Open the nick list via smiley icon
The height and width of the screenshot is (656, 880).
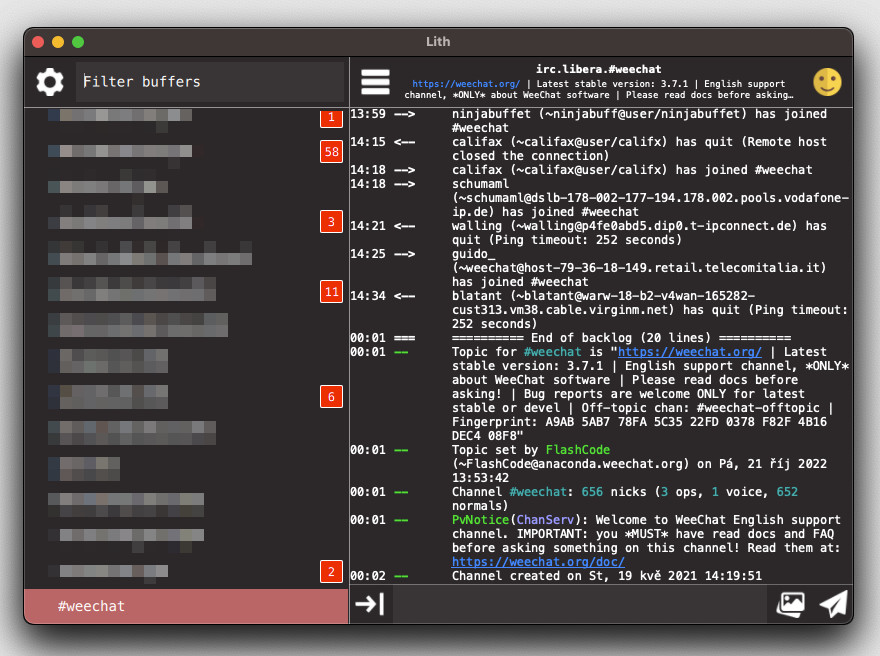click(x=827, y=82)
